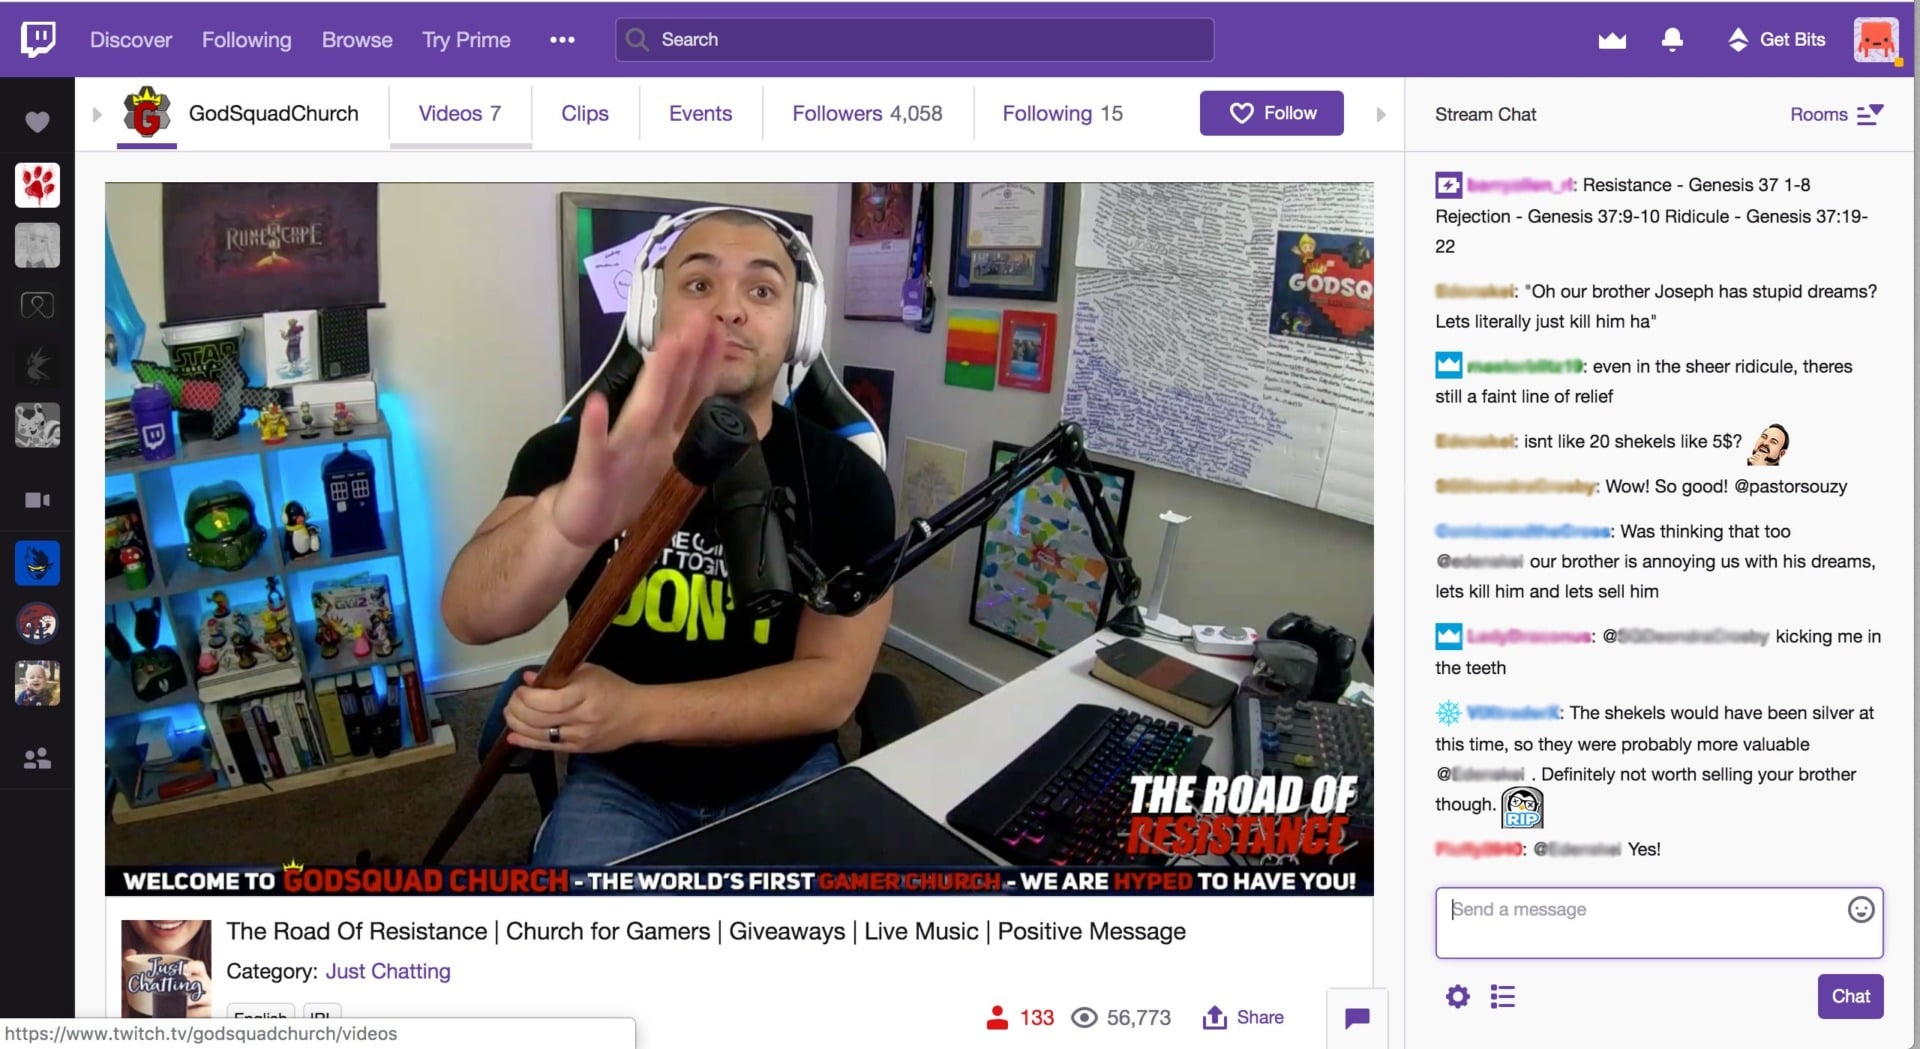1920x1049 pixels.
Task: Click the whisper speech bubble icon
Action: pyautogui.click(x=1357, y=1018)
